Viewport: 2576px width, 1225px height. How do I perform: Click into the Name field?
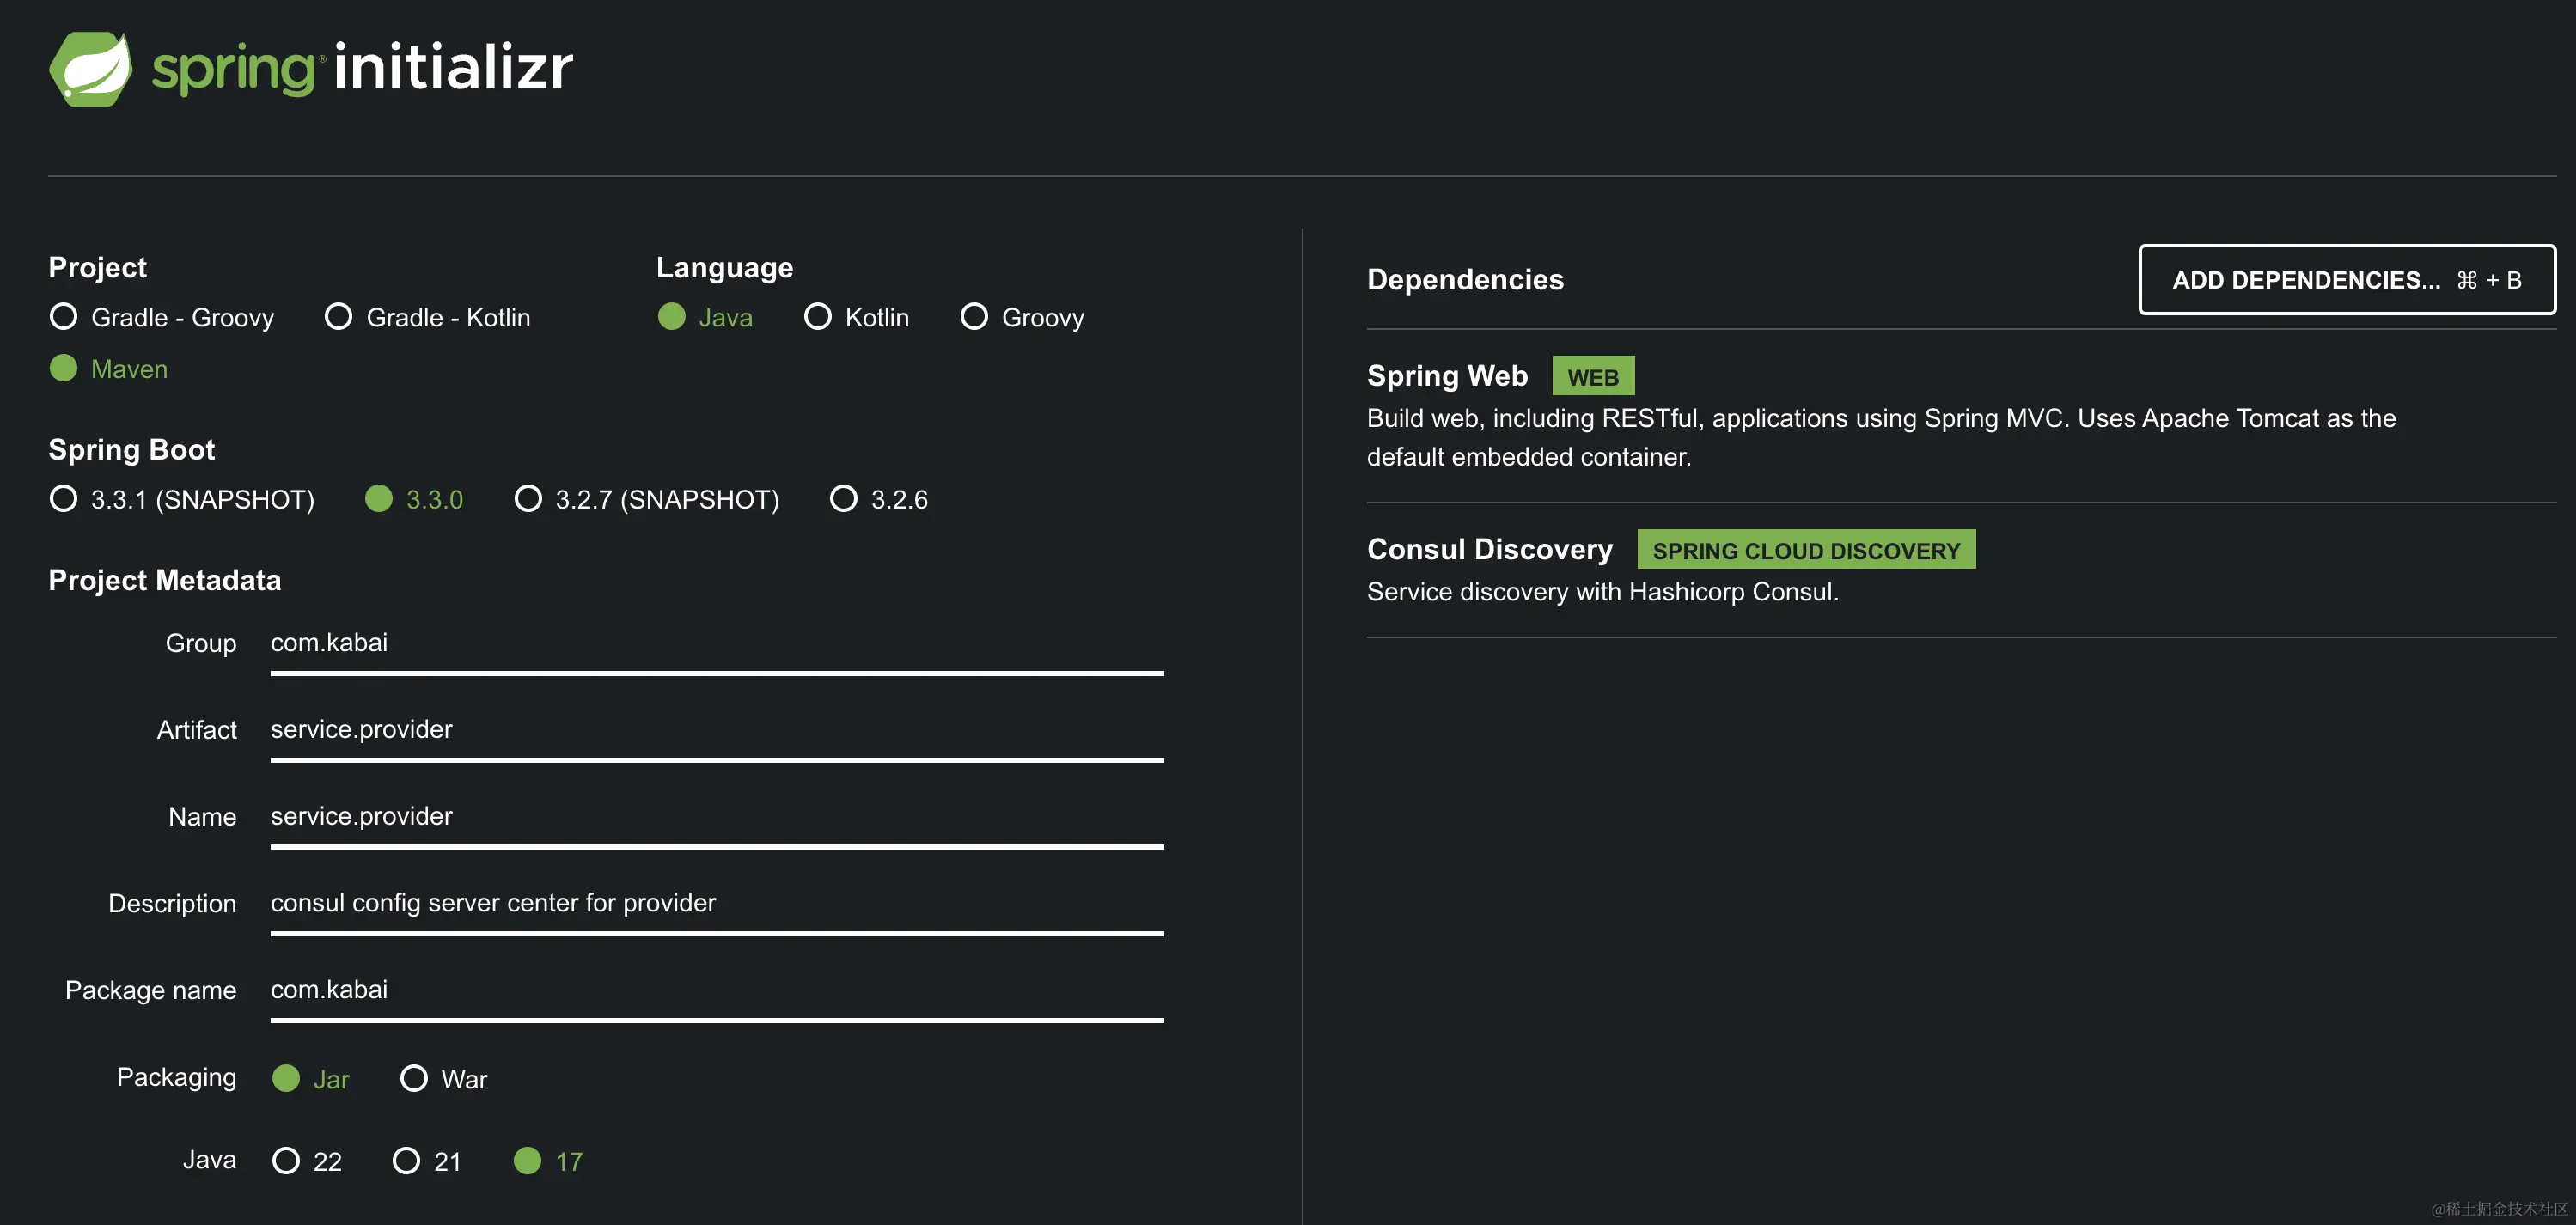pyautogui.click(x=716, y=817)
